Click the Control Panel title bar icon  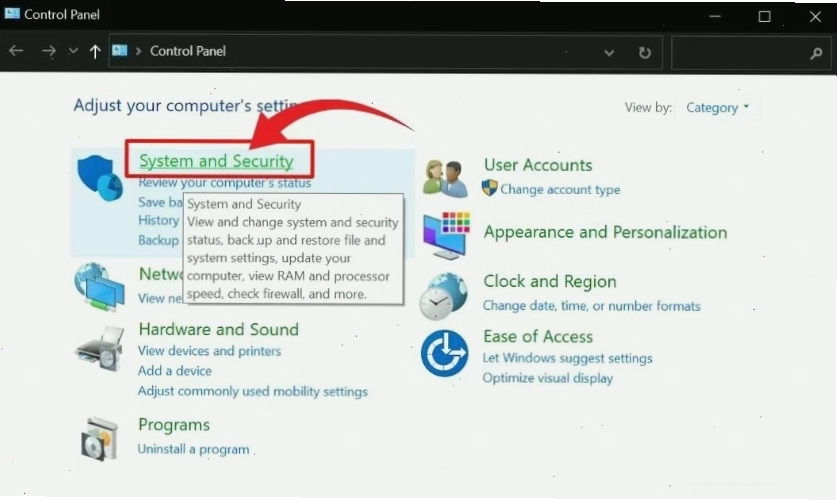pyautogui.click(x=12, y=13)
